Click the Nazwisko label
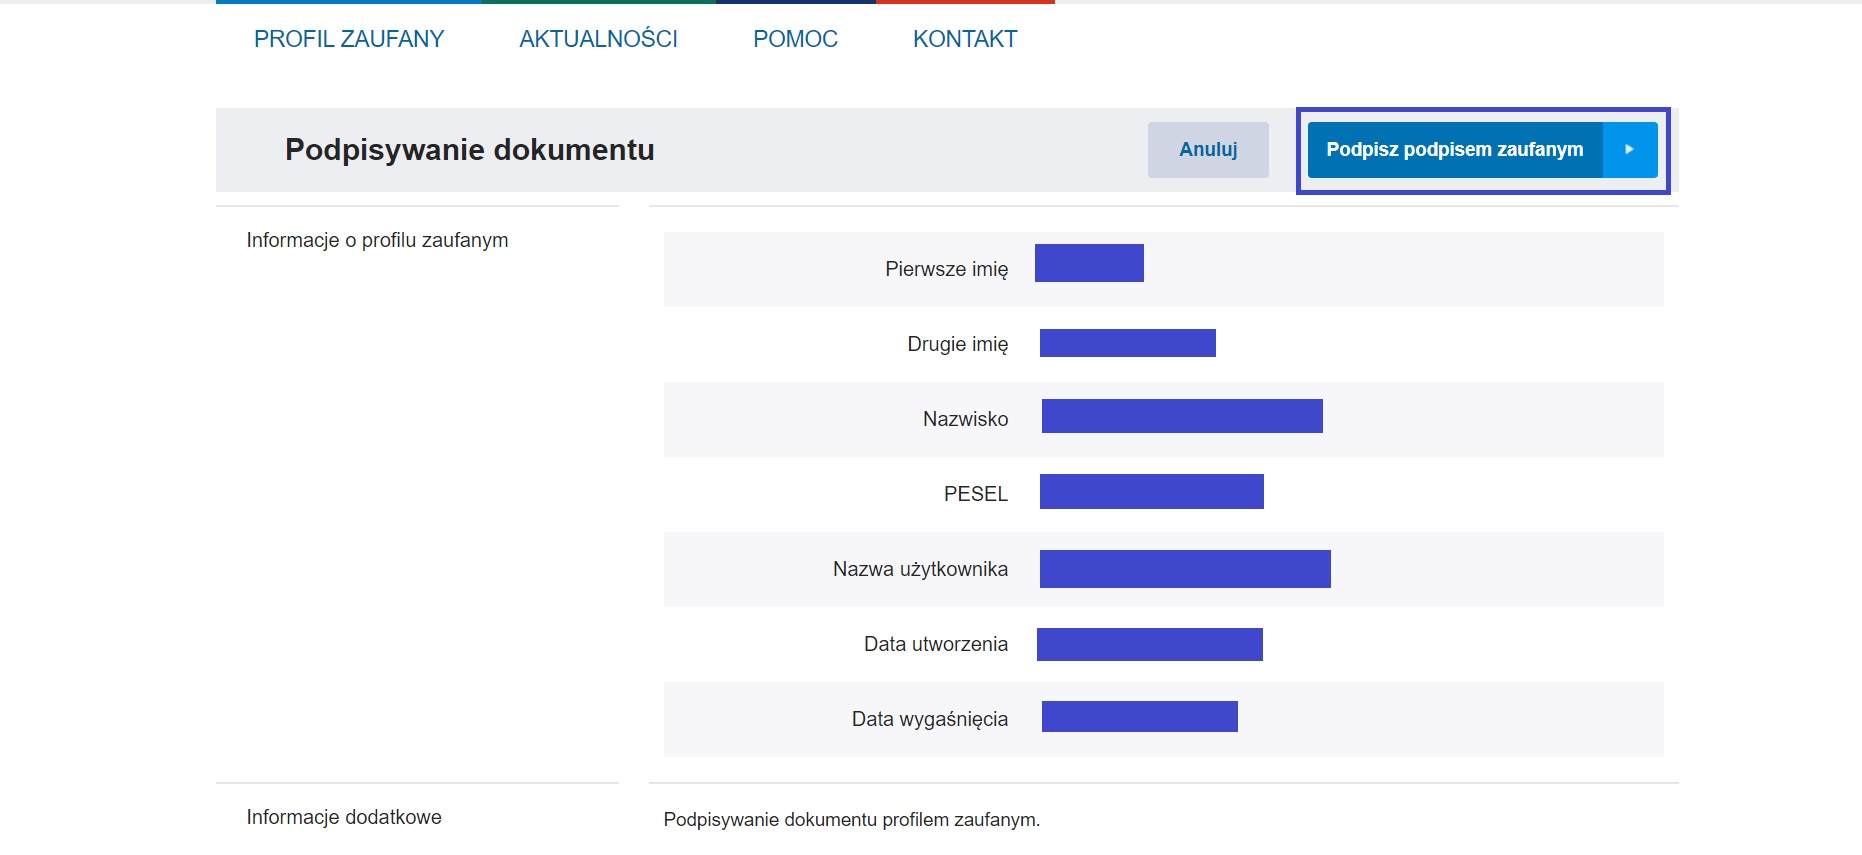 [965, 419]
